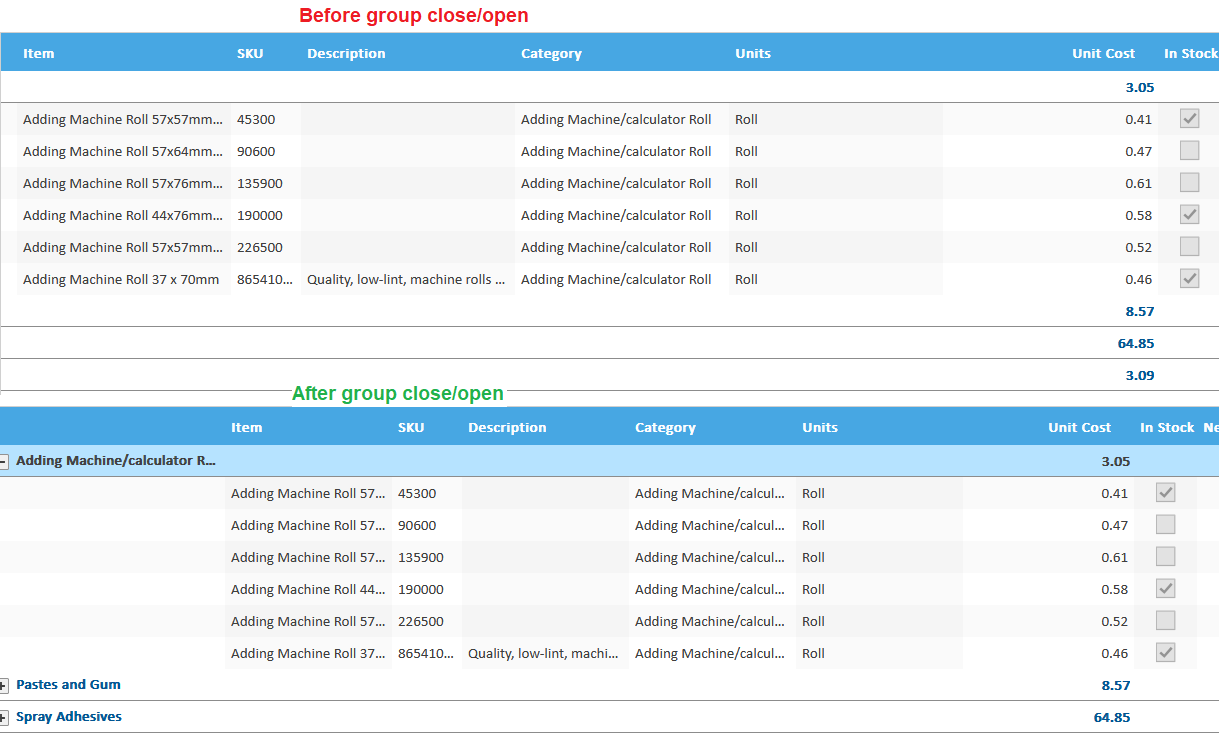
Task: Sort by Item column in Before grid
Action: coord(39,54)
